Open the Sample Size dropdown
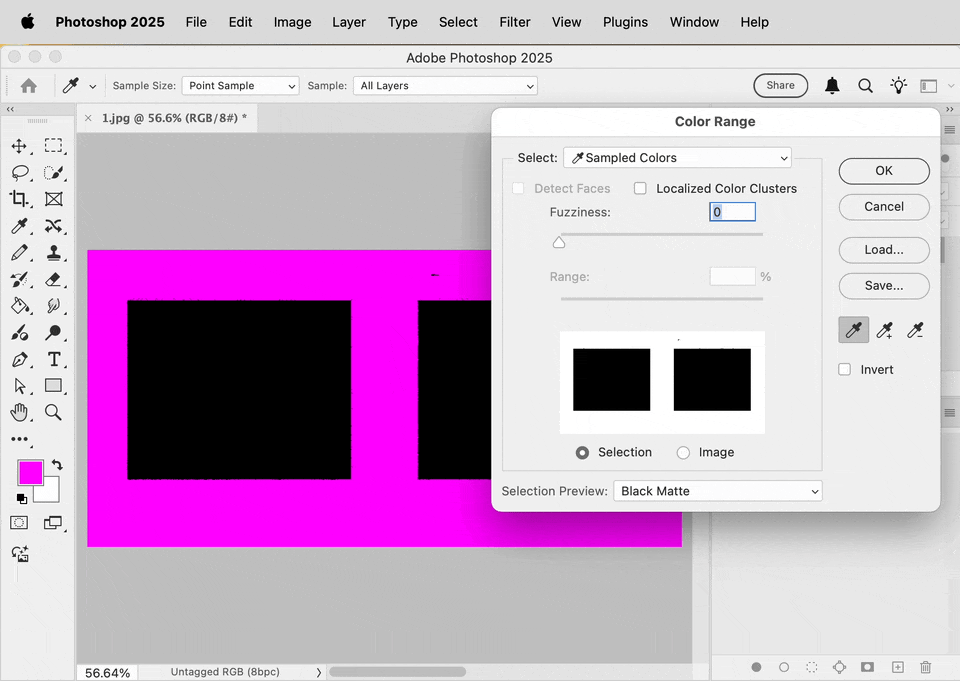Screen dimensions: 960x681 (240, 86)
